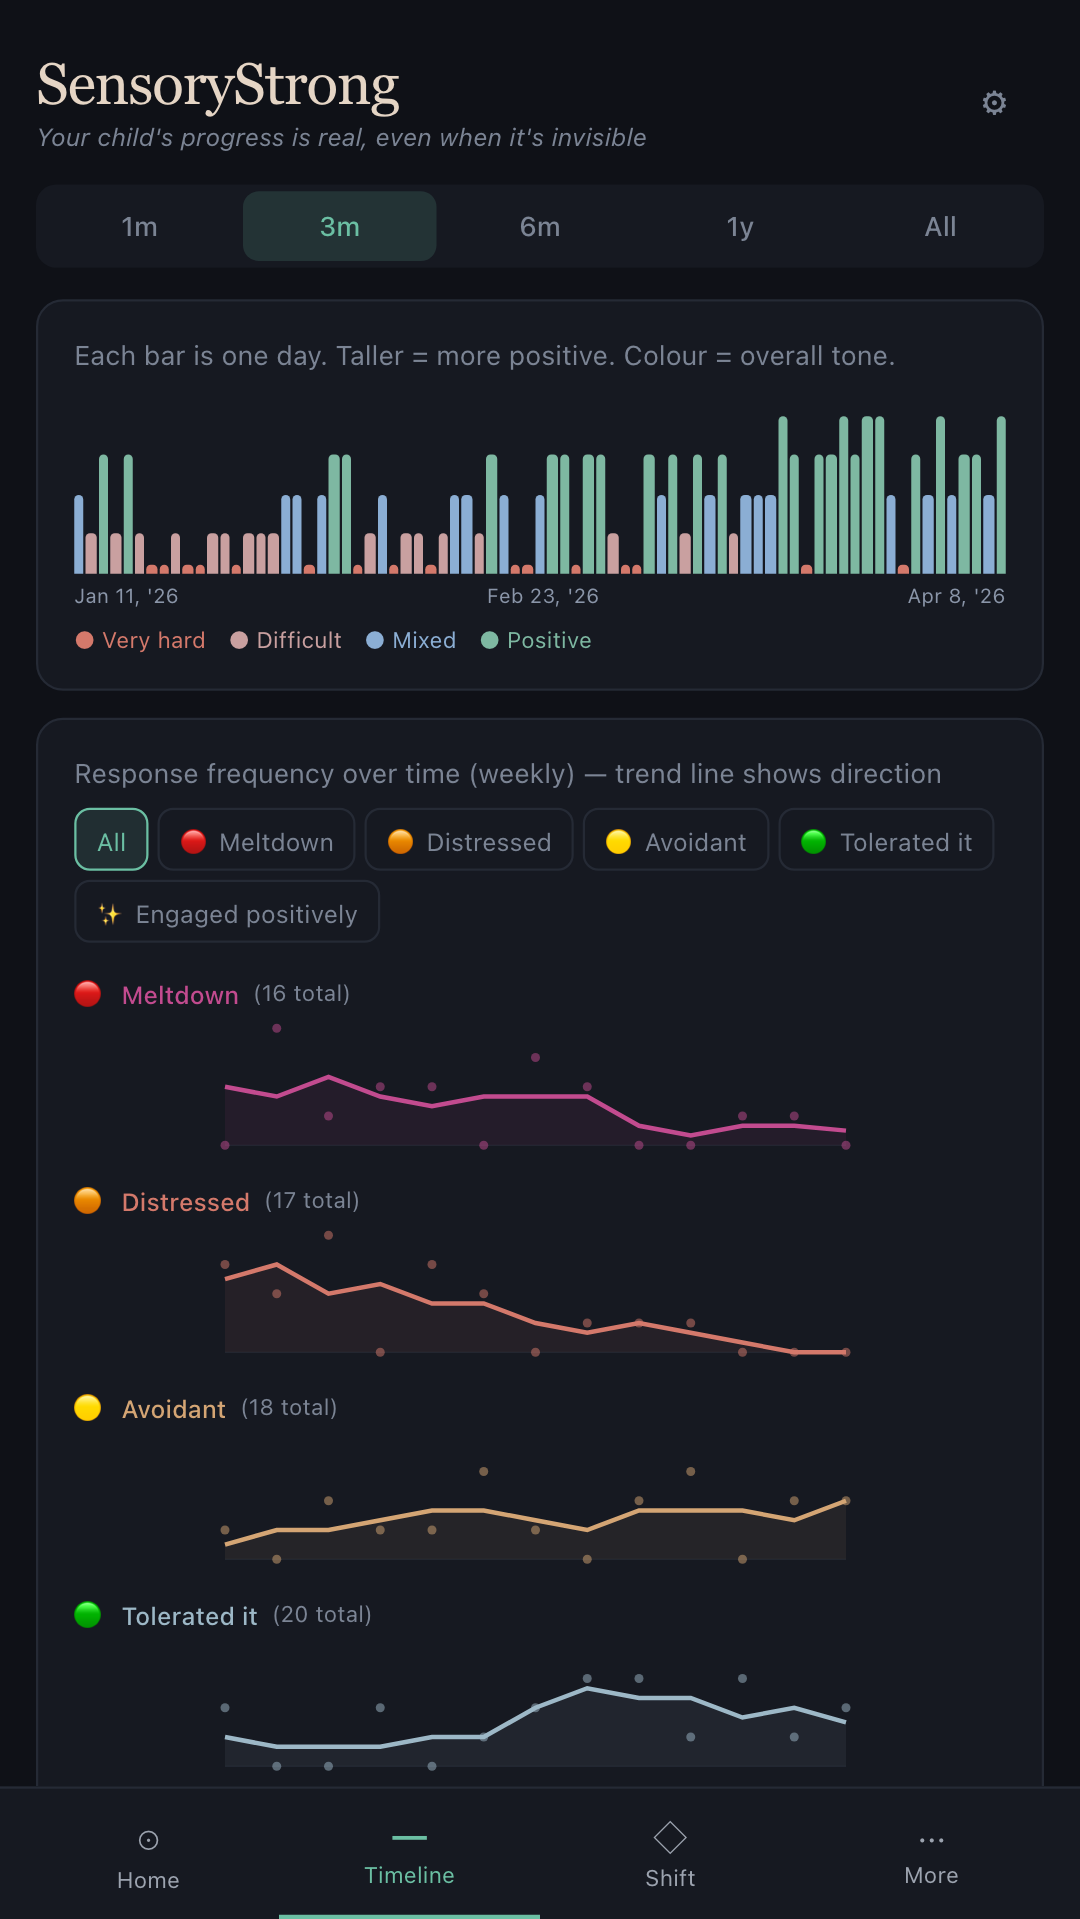Click the orange circle beside the Distressed heading
Image resolution: width=1080 pixels, height=1919 pixels.
[88, 1201]
